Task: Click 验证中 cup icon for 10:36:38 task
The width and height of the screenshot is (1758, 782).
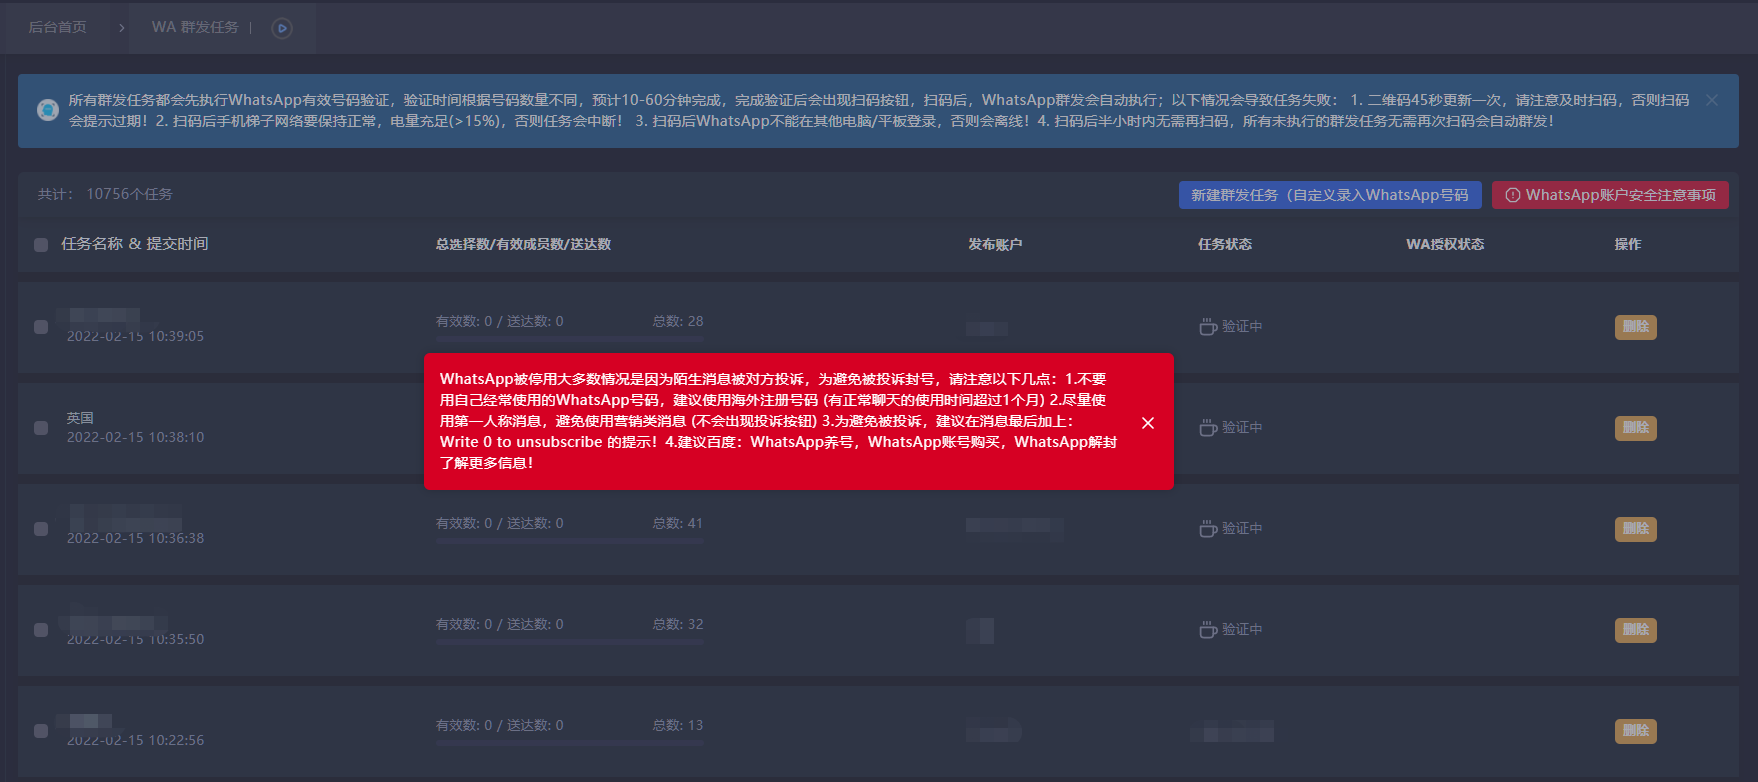Action: click(x=1208, y=529)
